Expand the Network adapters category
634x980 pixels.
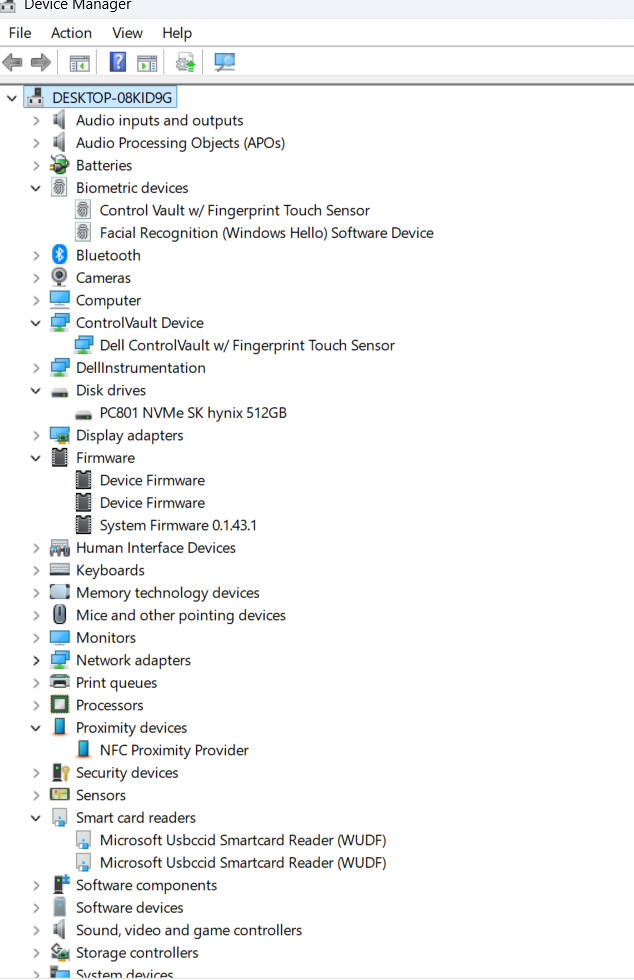36,661
